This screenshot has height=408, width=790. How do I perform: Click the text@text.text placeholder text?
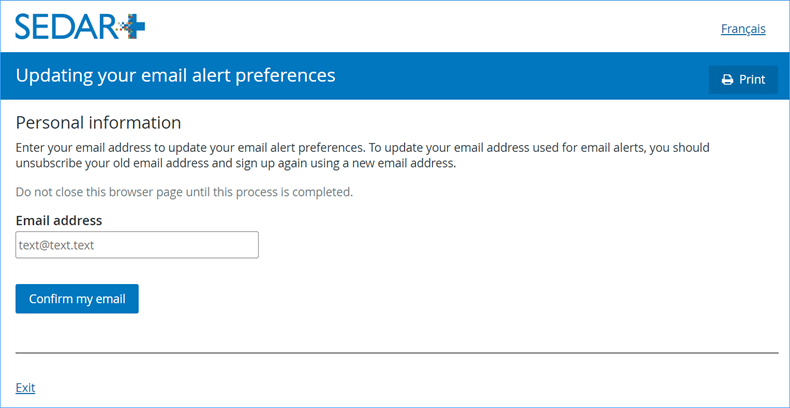tap(56, 245)
